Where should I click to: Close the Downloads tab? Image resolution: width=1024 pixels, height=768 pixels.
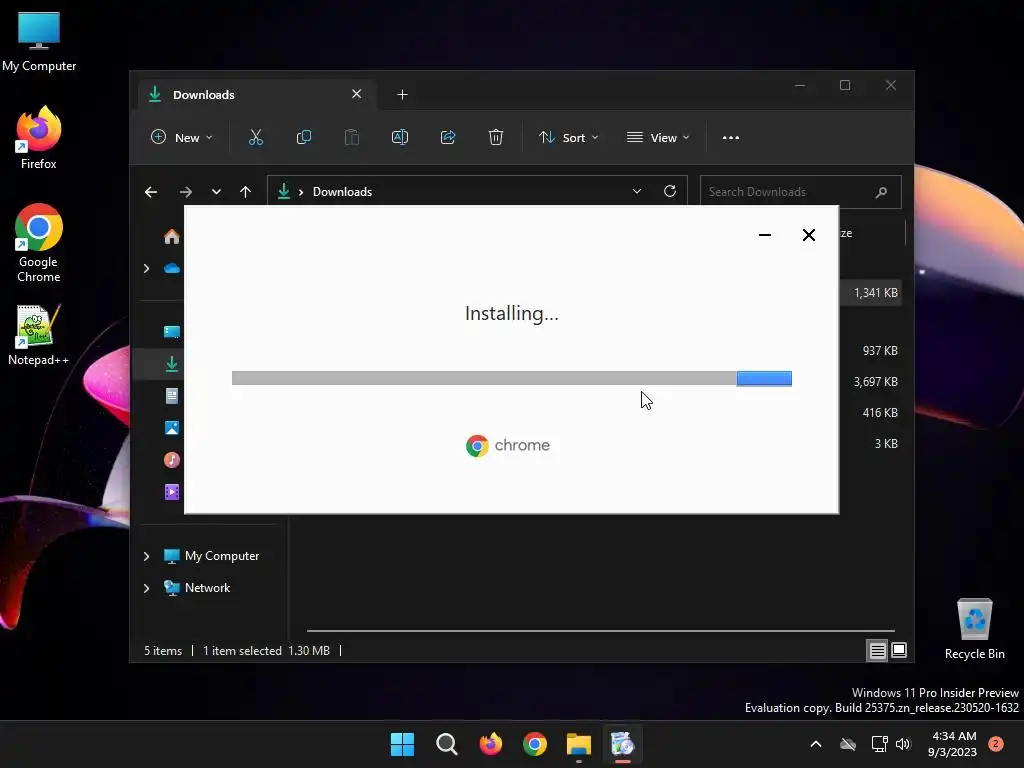pos(357,94)
